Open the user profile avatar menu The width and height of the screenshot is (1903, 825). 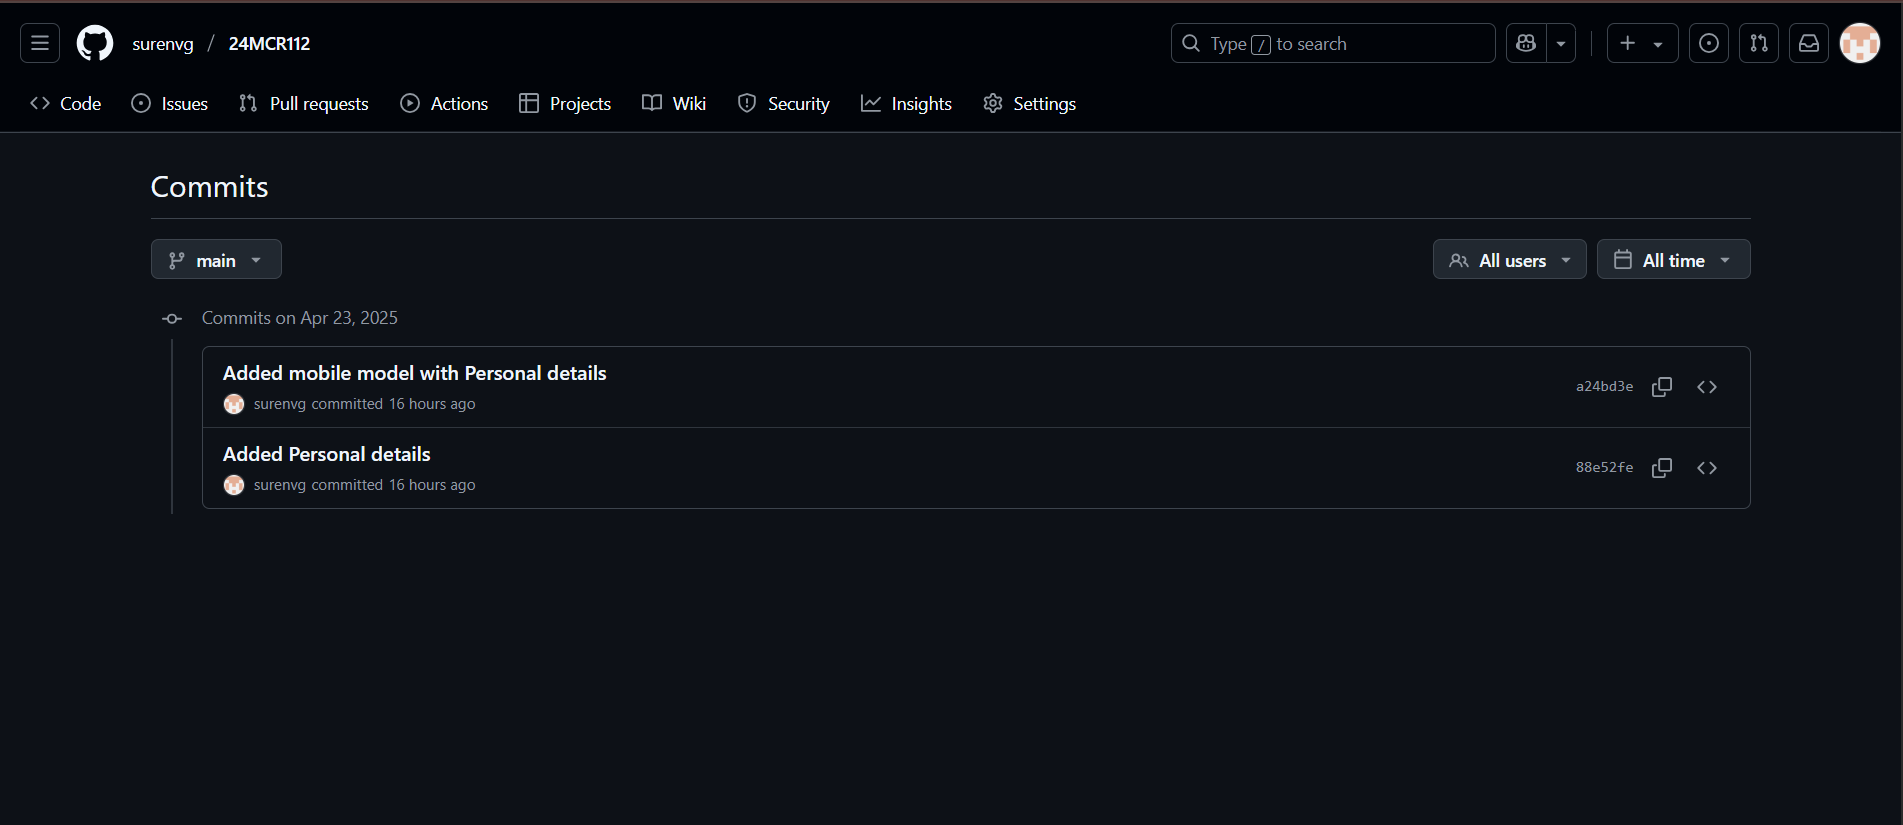pyautogui.click(x=1860, y=43)
